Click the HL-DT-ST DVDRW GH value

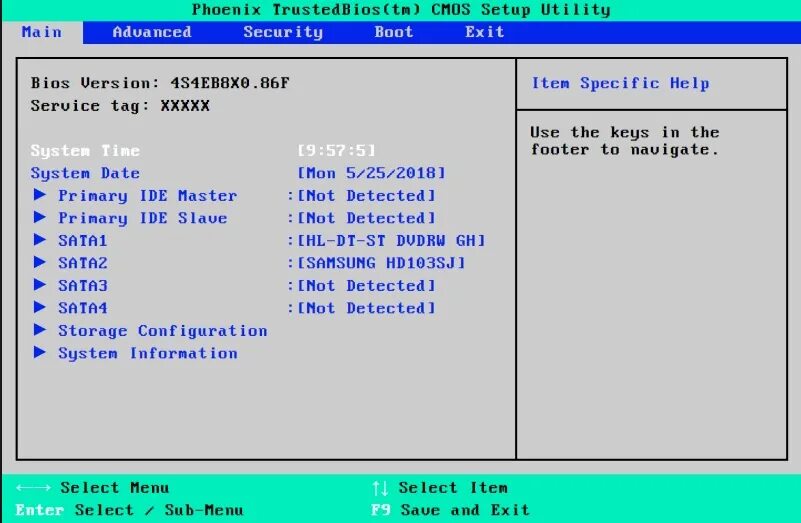click(x=391, y=240)
